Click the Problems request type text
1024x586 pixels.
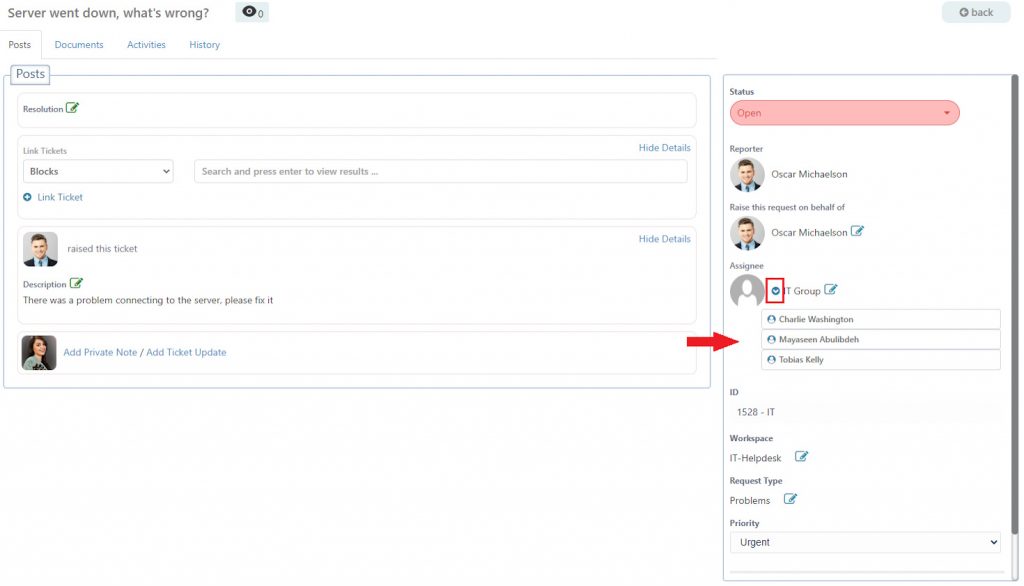point(750,500)
